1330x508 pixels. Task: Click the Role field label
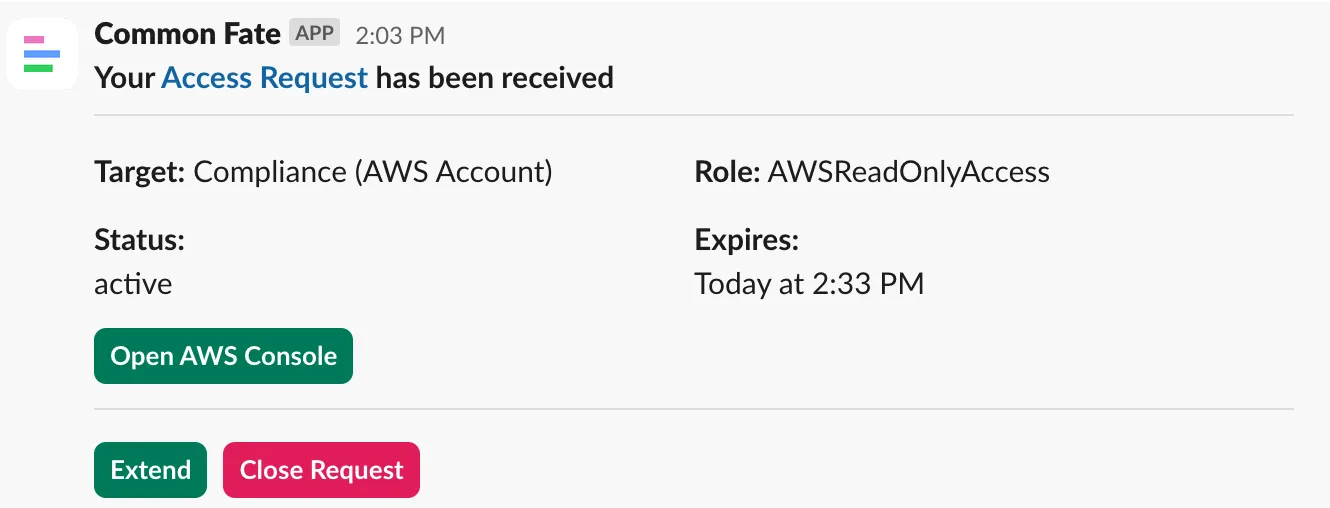click(x=727, y=172)
